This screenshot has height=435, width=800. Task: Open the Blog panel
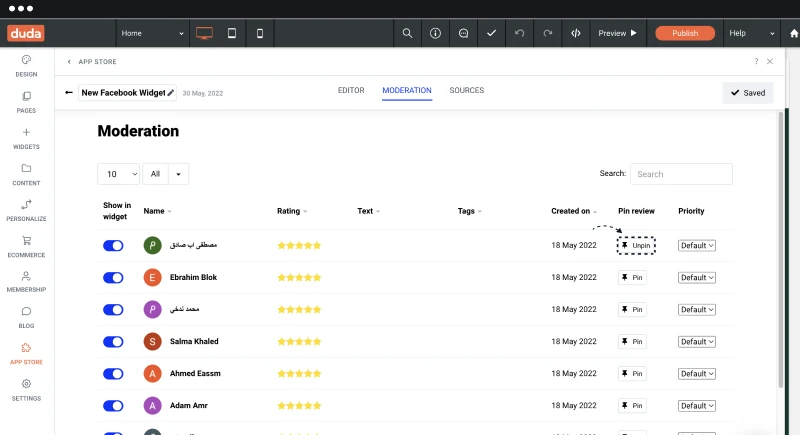pos(26,318)
